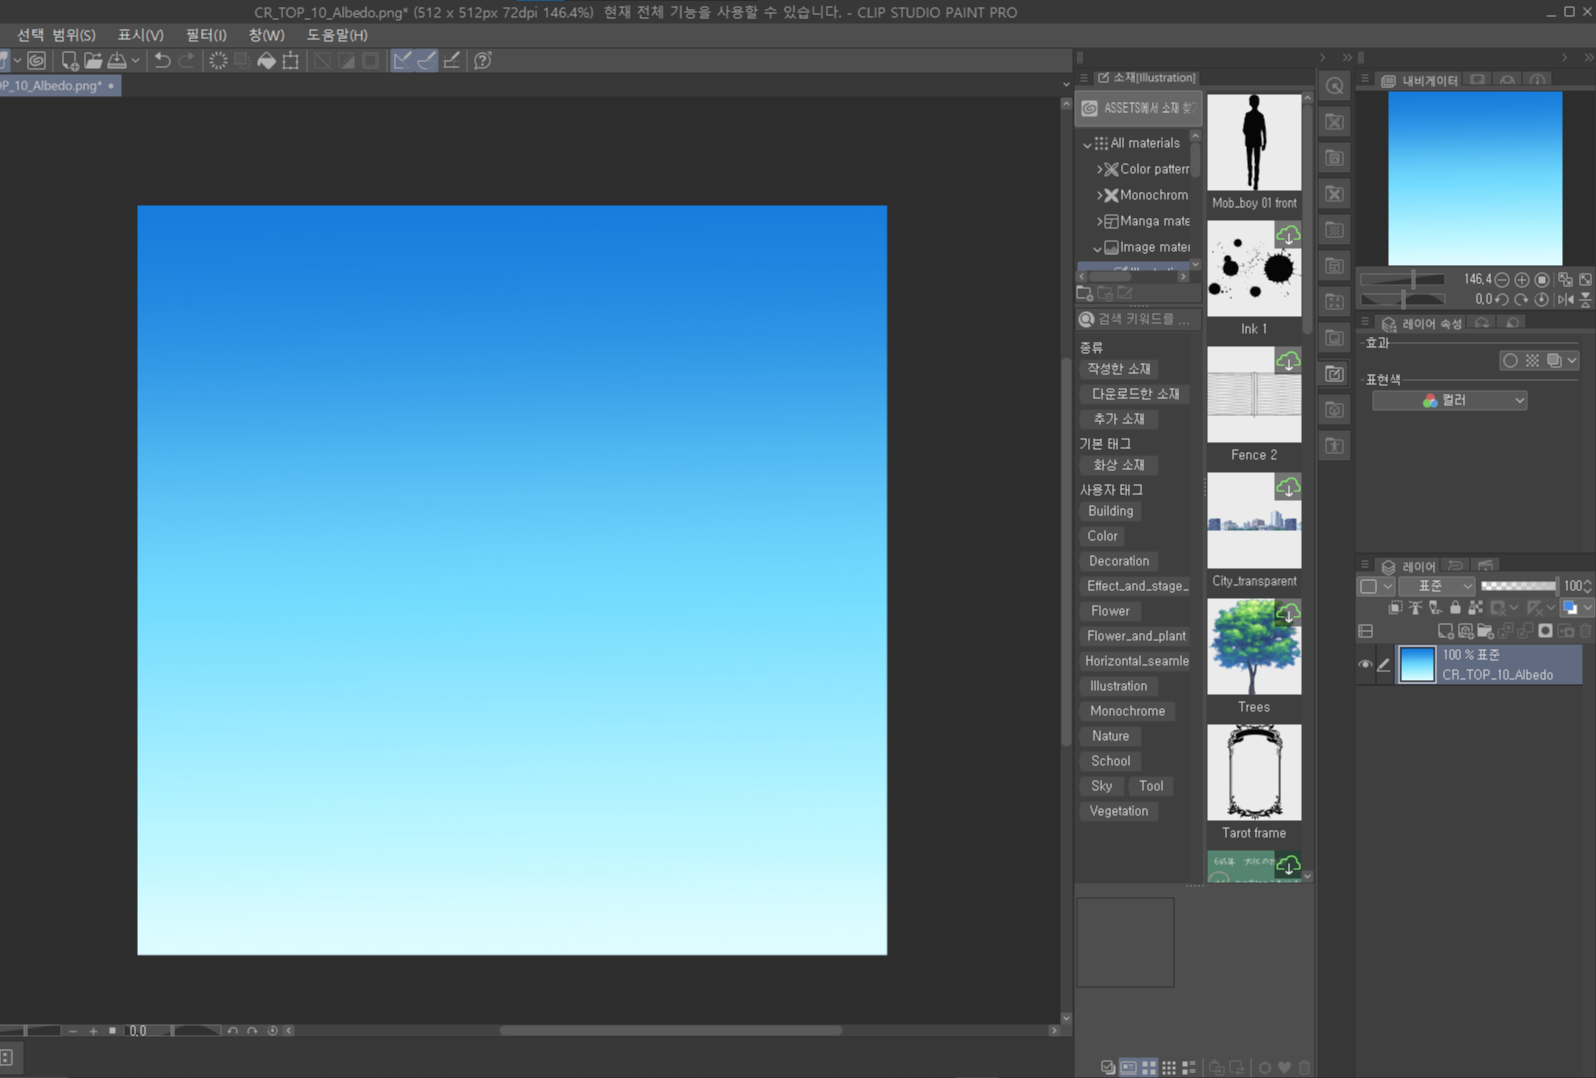Zoom out in the Navigator panel

point(1501,280)
